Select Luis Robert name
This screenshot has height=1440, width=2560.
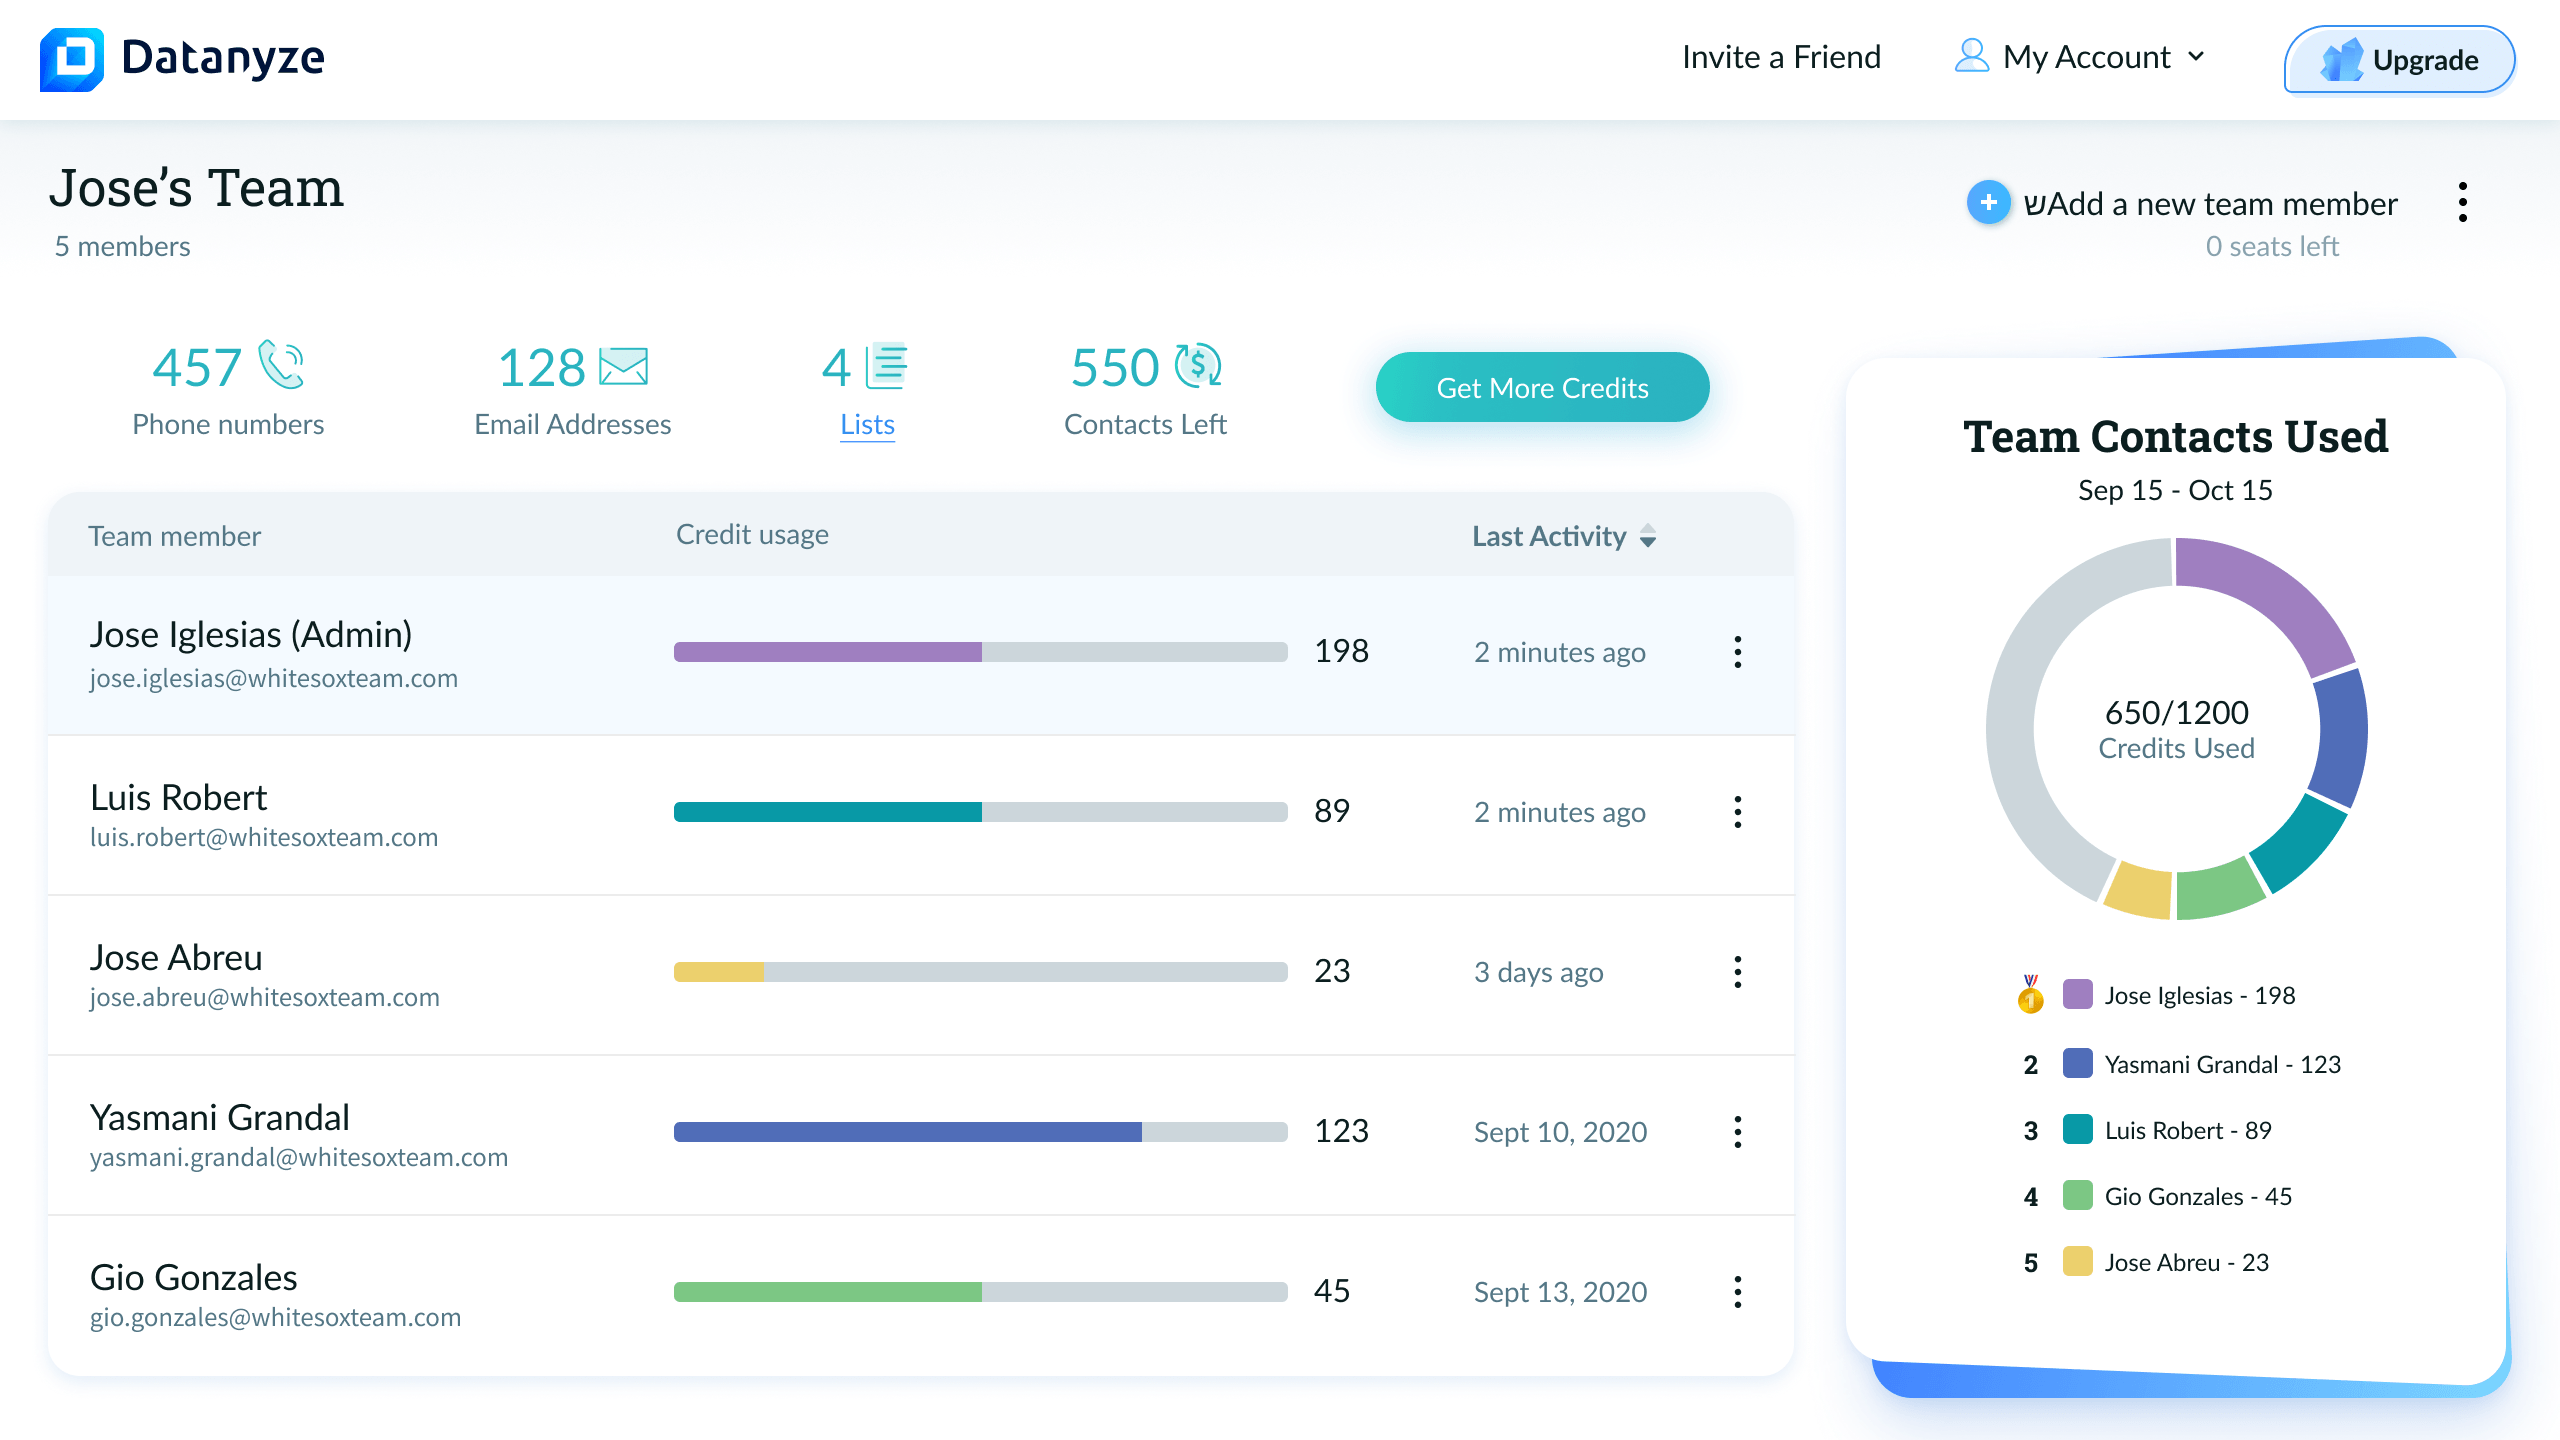point(179,797)
